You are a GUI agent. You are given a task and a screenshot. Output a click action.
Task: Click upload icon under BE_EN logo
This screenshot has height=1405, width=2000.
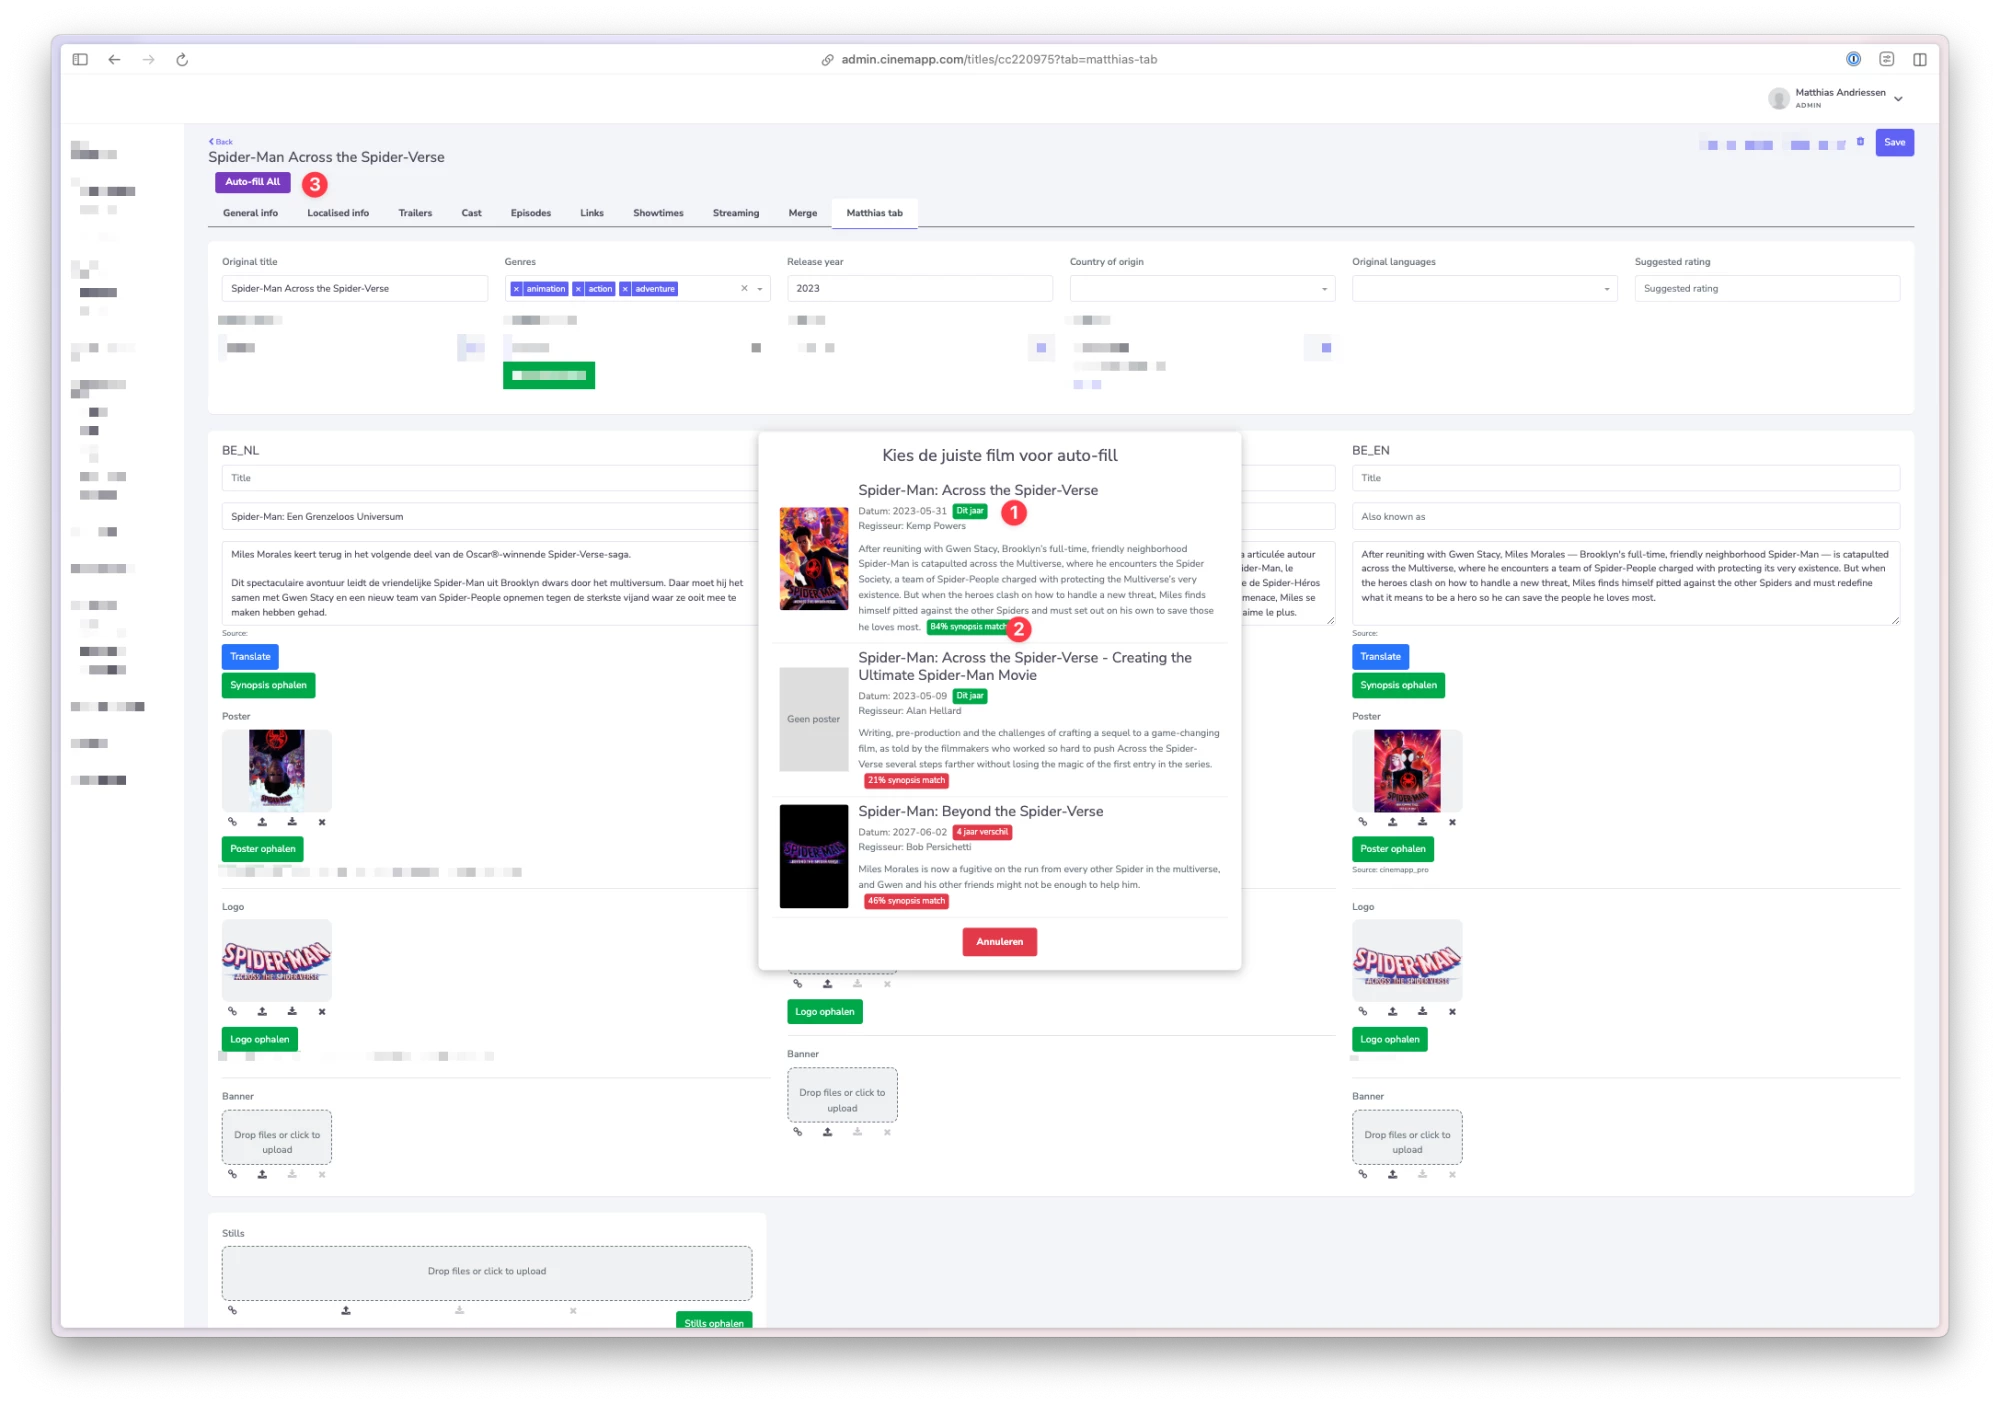click(1392, 1011)
